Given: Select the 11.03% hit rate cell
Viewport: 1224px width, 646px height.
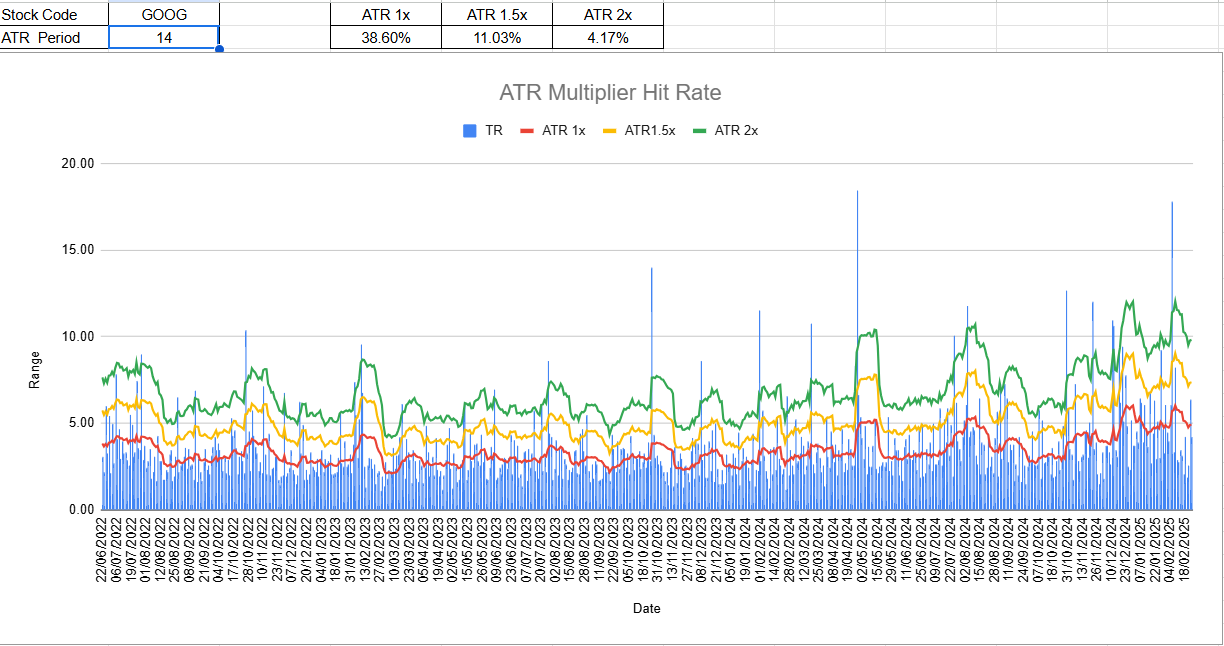Looking at the screenshot, I should (x=497, y=38).
